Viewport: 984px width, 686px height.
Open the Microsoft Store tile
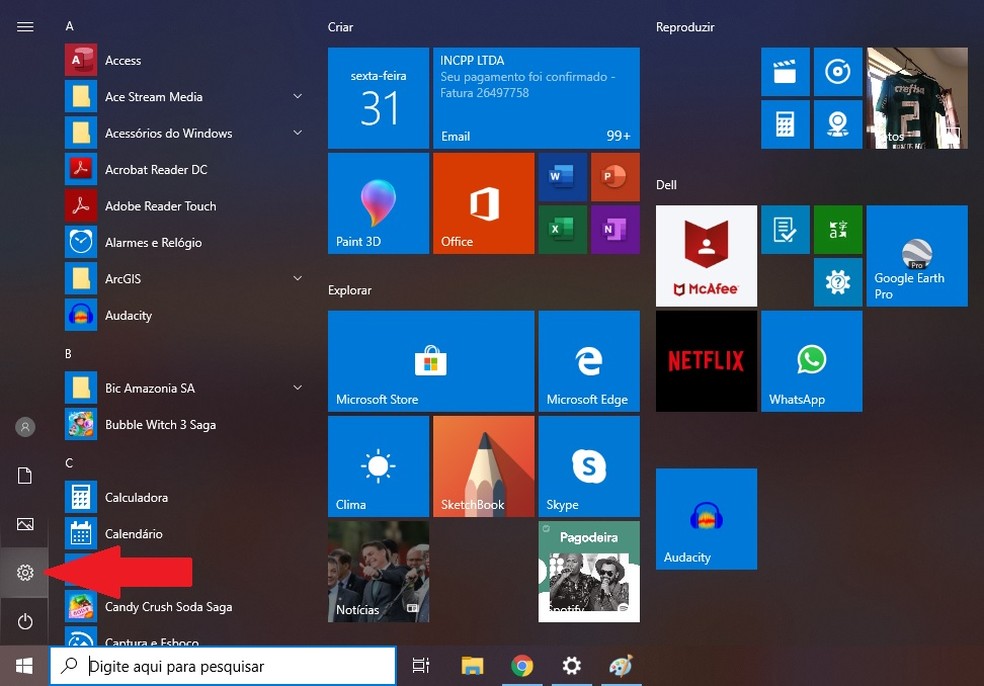click(432, 360)
